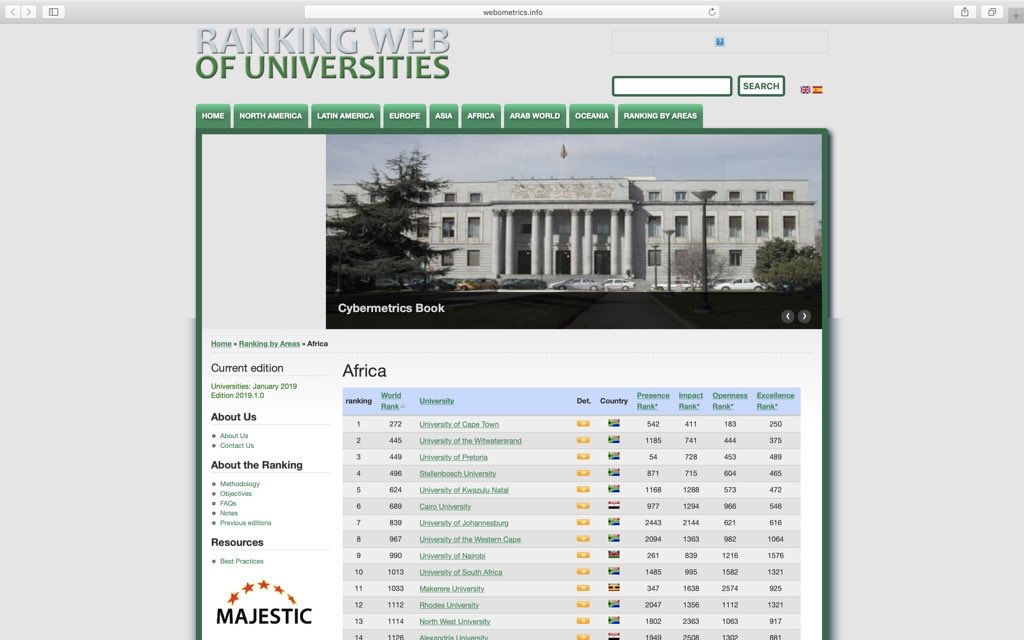
Task: Follow the Ranking by Areas breadcrumb link
Action: click(269, 344)
